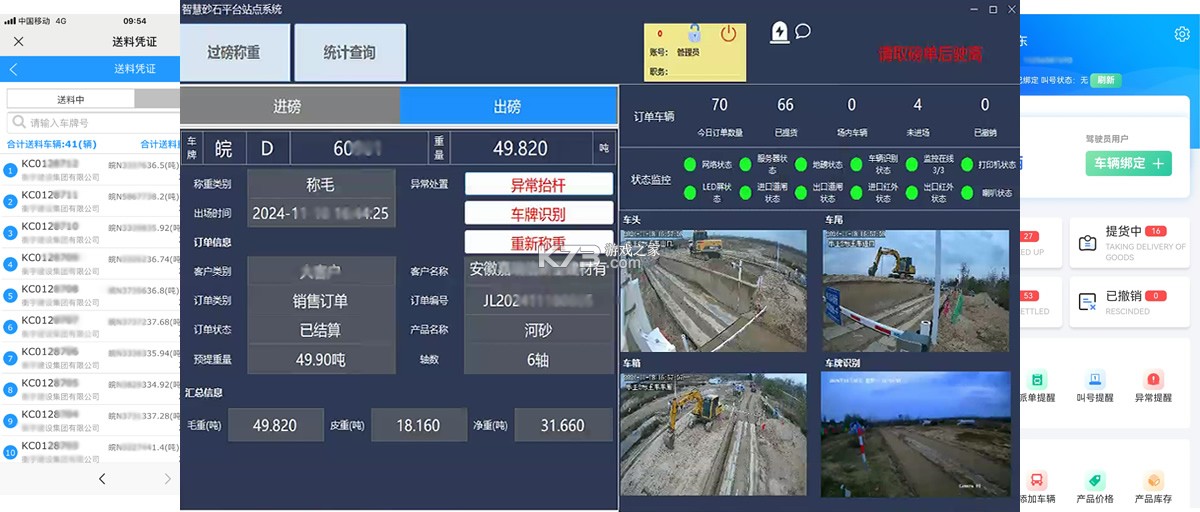The height and width of the screenshot is (512, 1200).
Task: Click the 今日订单数量 count 70
Action: 719,105
